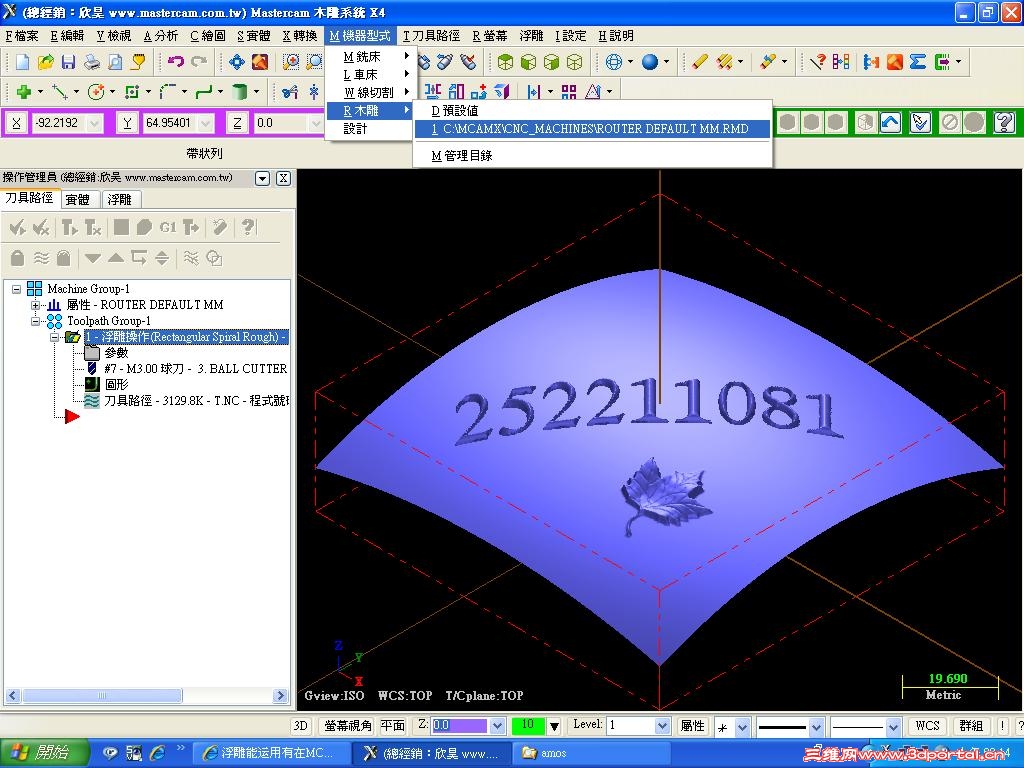Click the pencil eraser delete icon
1024x768 pixels.
click(699, 62)
